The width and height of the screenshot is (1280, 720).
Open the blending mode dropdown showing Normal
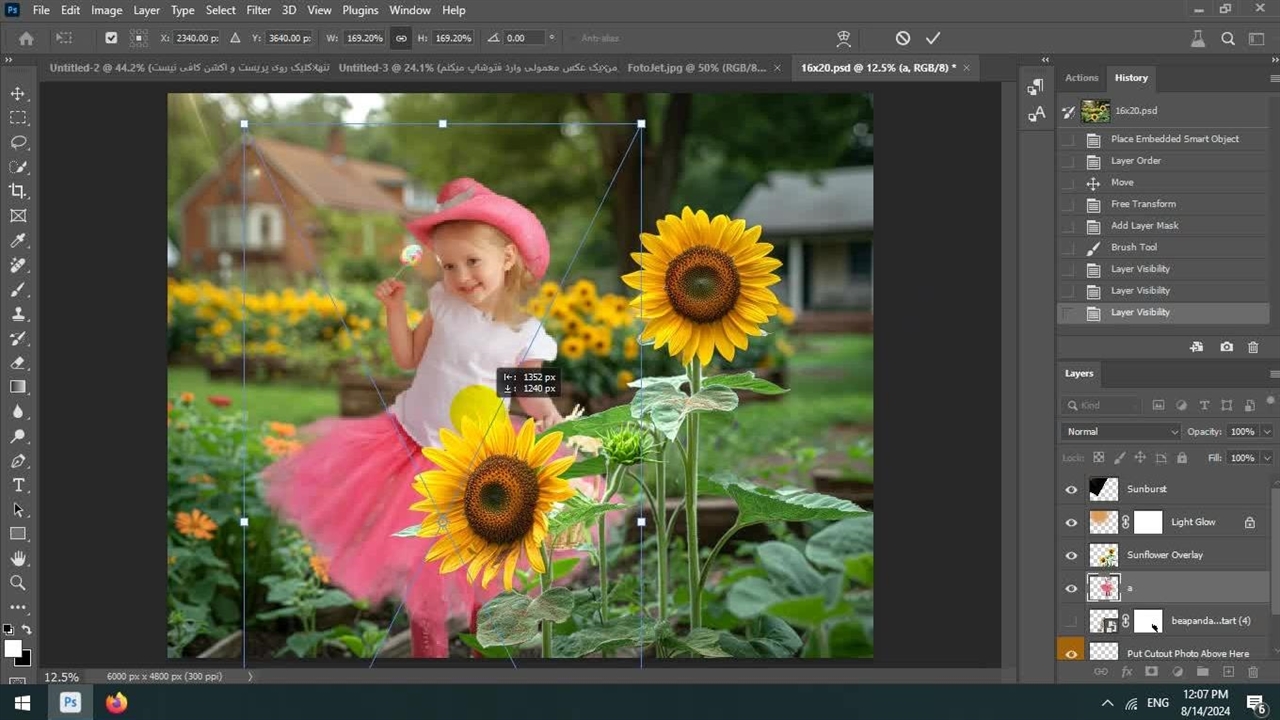1120,432
